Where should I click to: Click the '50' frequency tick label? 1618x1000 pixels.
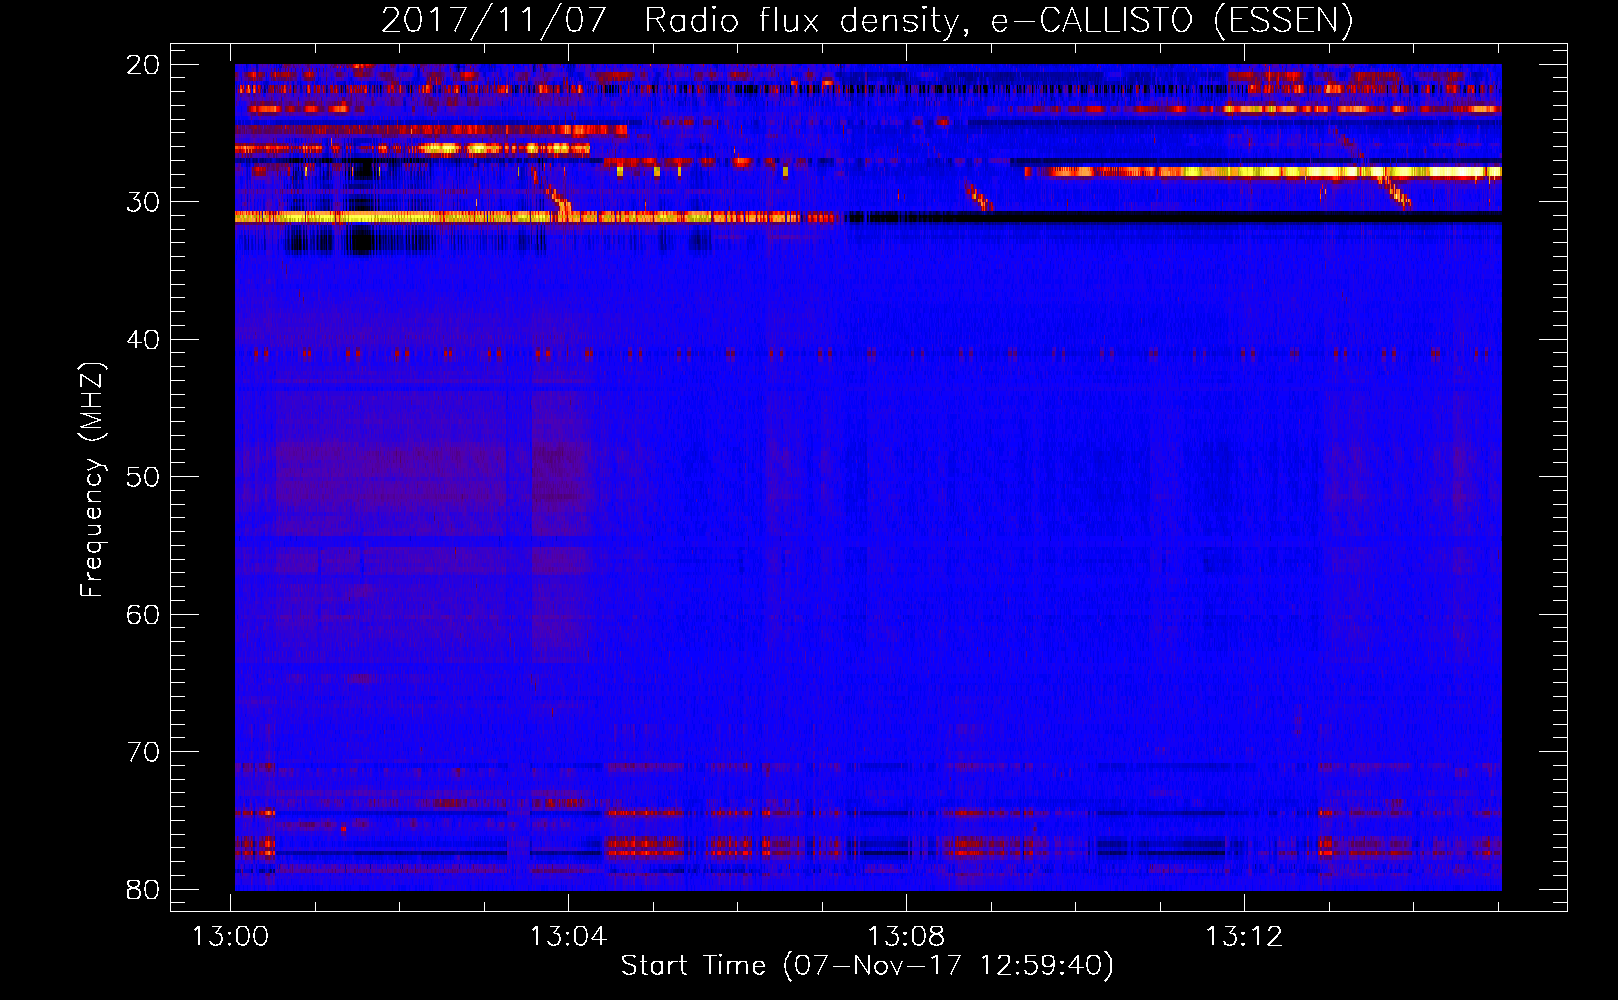tap(143, 477)
